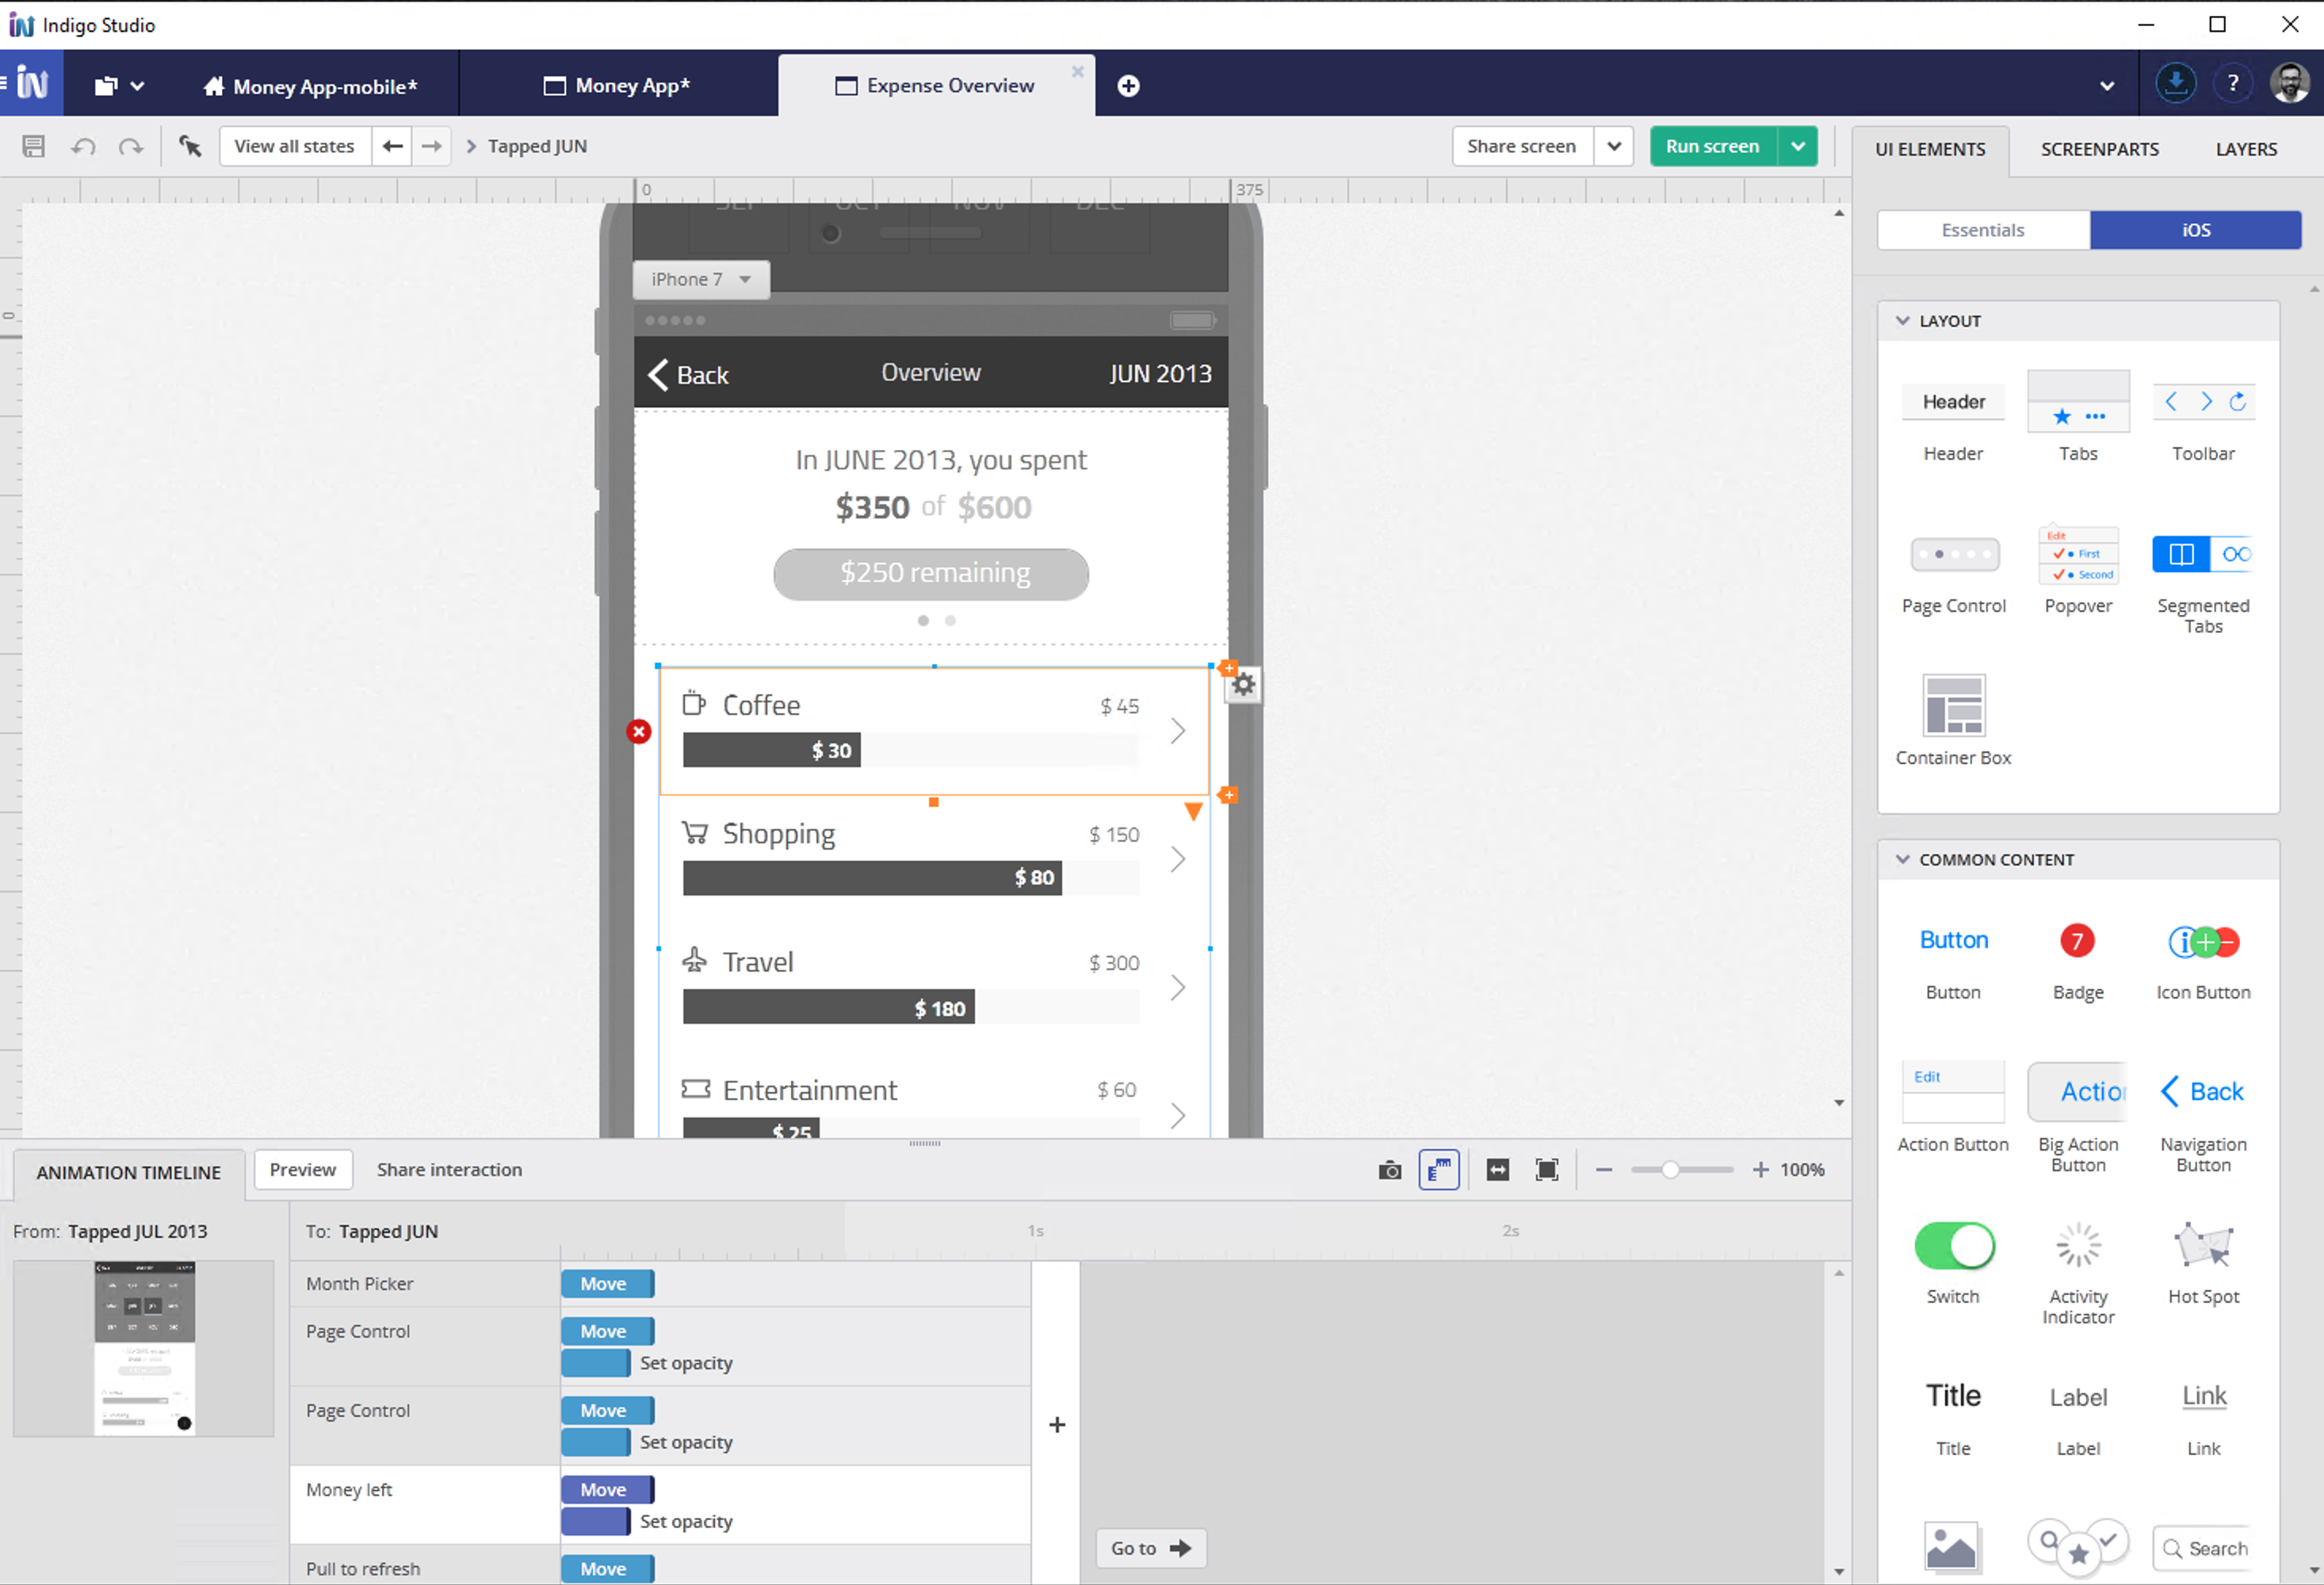Click the Go to button
This screenshot has height=1585, width=2324.
tap(1150, 1548)
